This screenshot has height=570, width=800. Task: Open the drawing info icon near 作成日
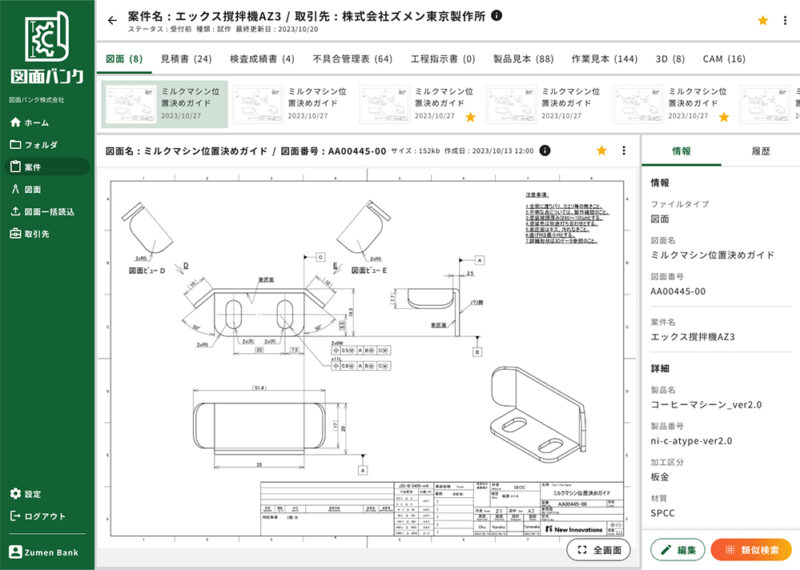545,151
